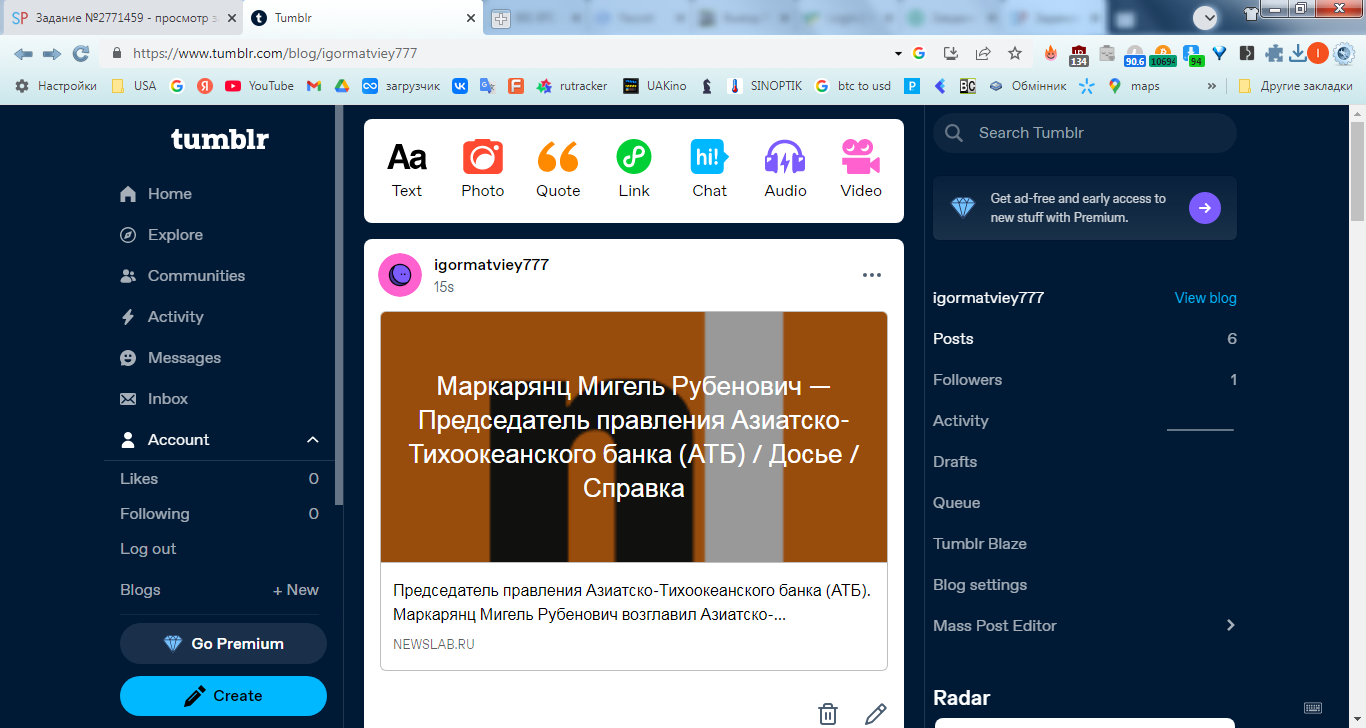
Task: Open Blog settings
Action: 980,585
